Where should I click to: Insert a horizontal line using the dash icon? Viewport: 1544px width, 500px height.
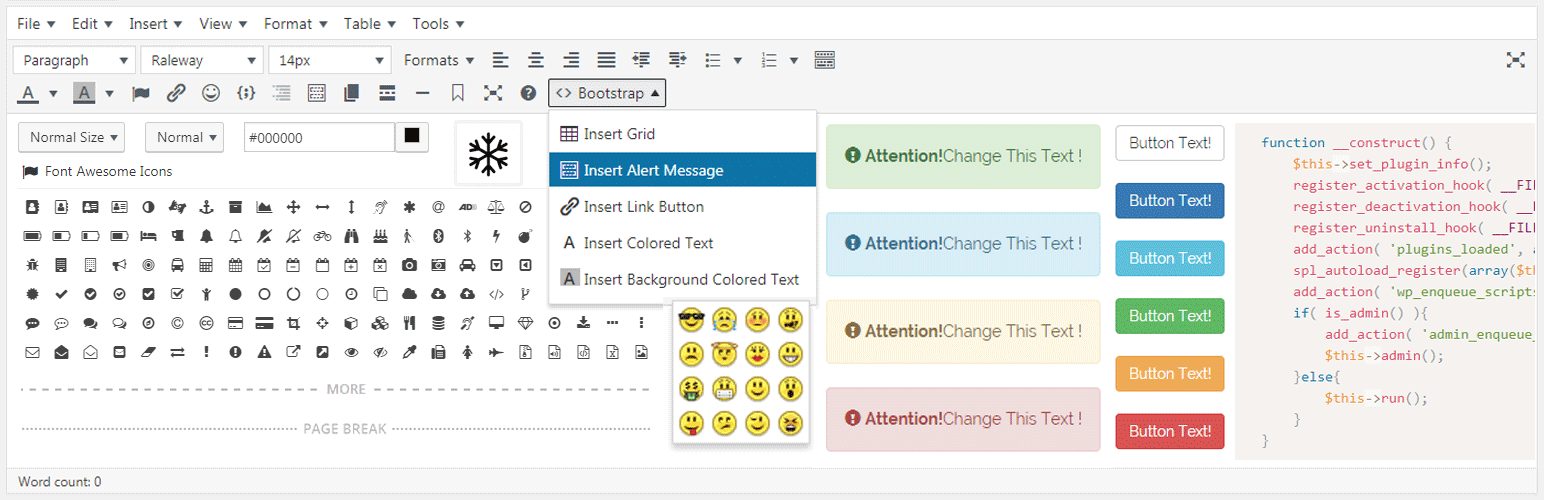point(422,93)
